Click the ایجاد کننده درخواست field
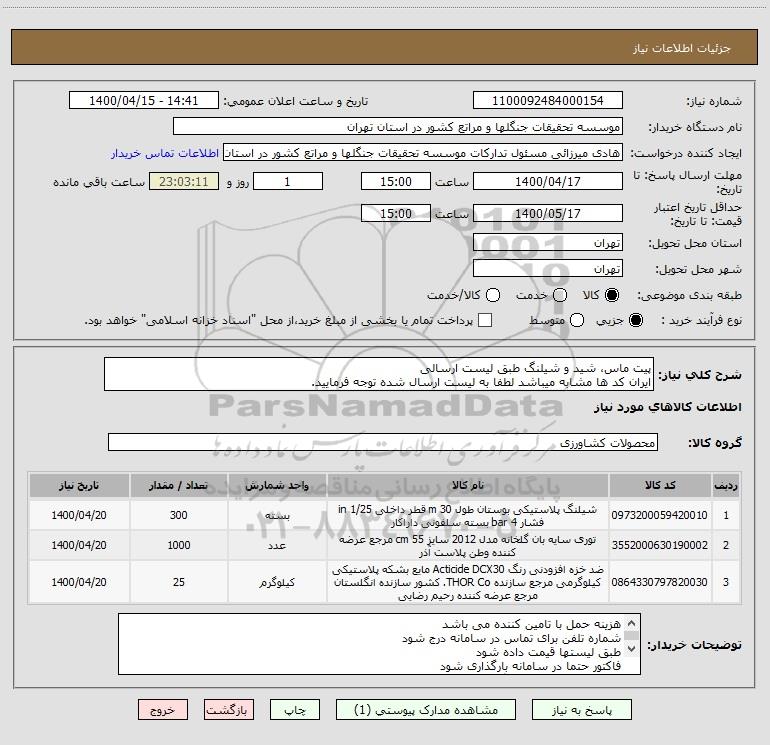The height and width of the screenshot is (745, 770). coord(422,153)
